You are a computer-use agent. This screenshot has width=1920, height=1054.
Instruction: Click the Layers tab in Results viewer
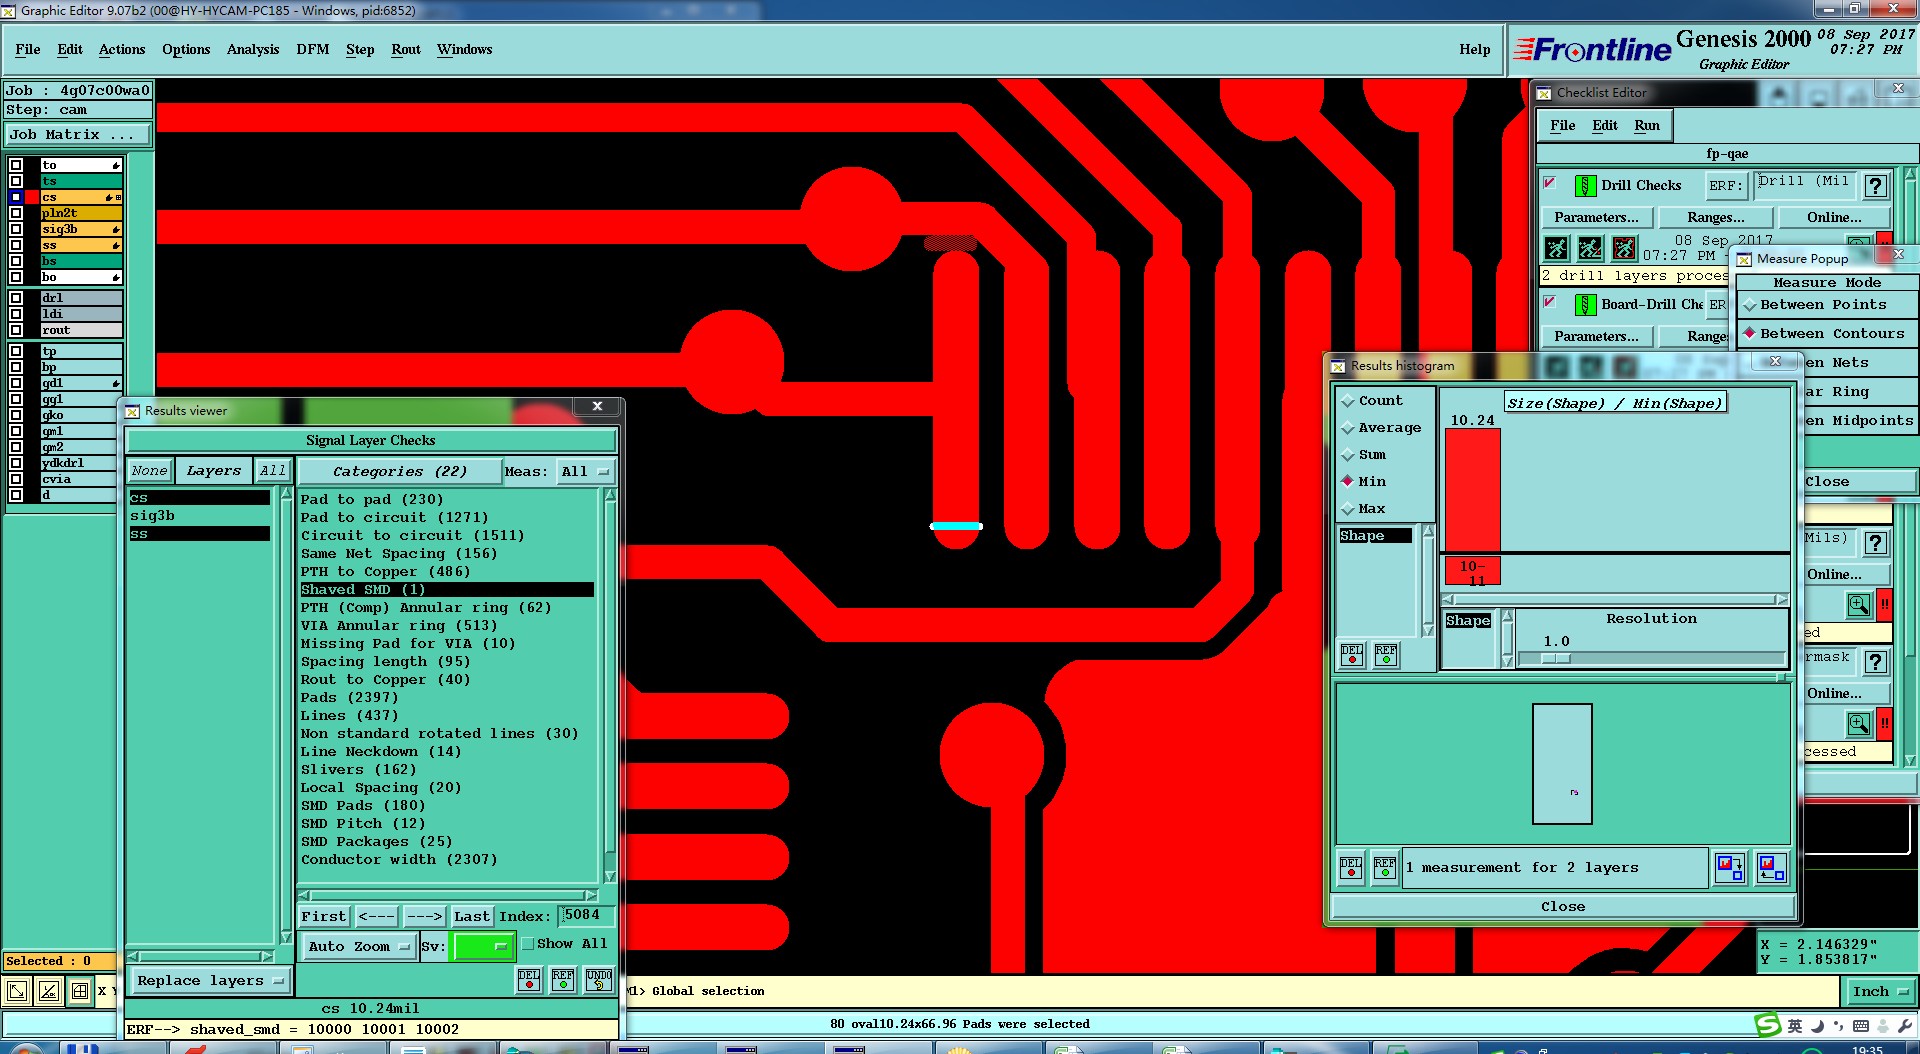point(213,471)
